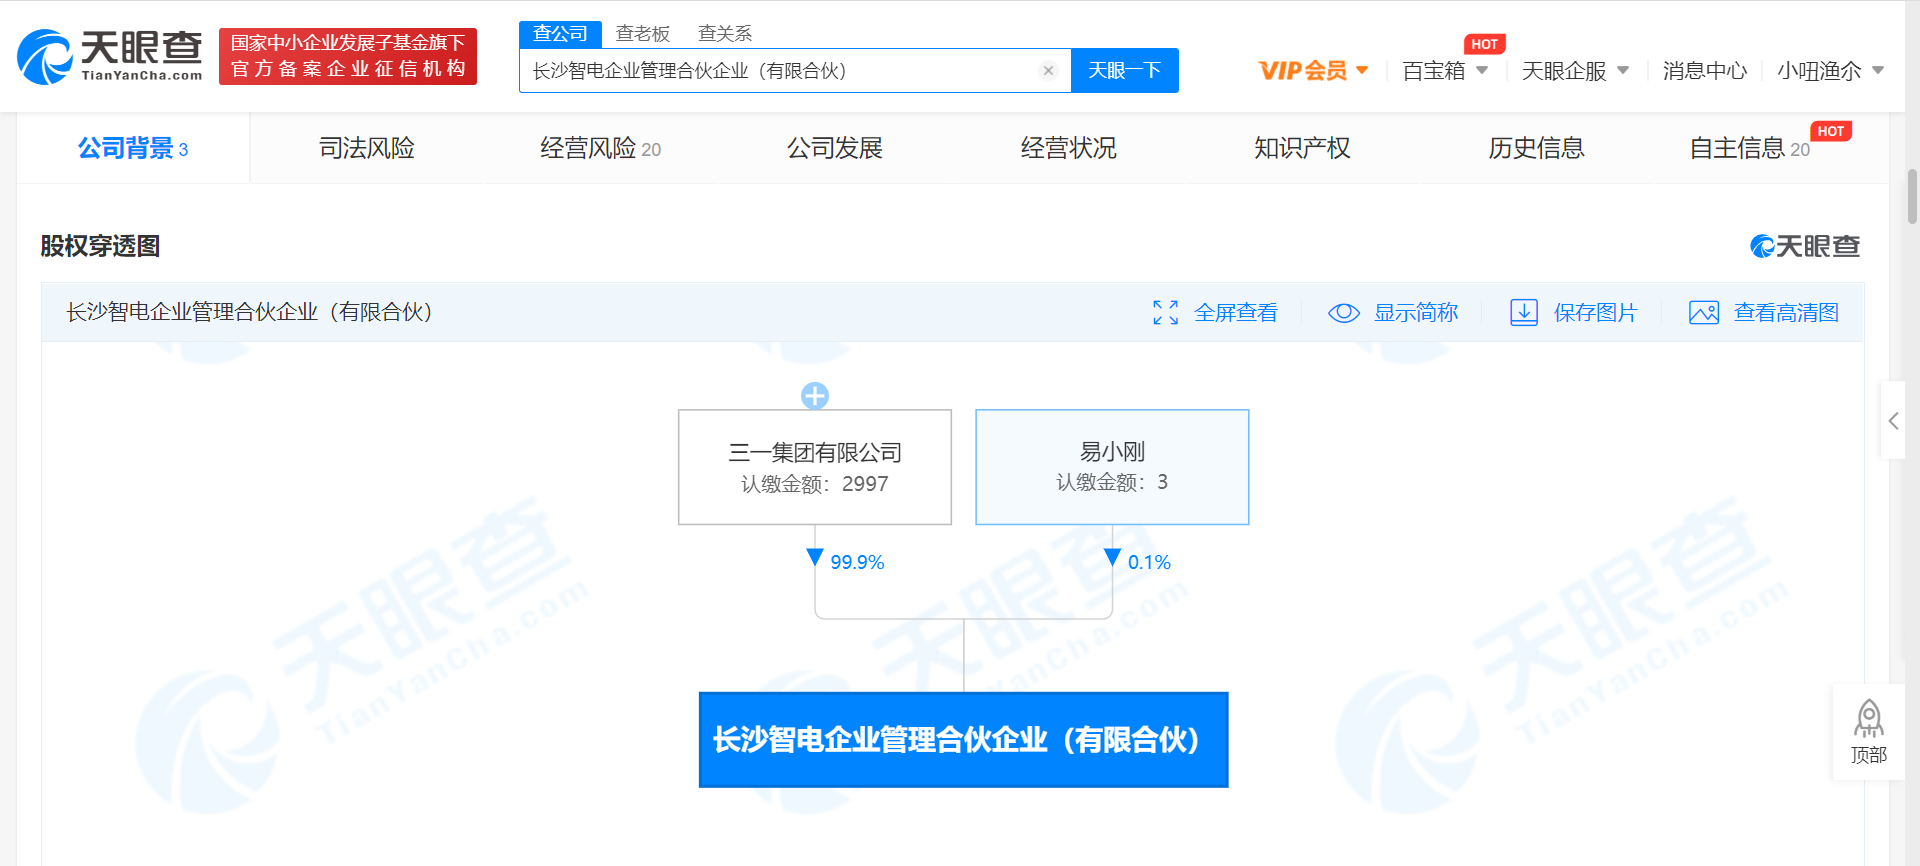Click the TianYanCha logo in header
Screen dimensions: 1920x866
[110, 56]
